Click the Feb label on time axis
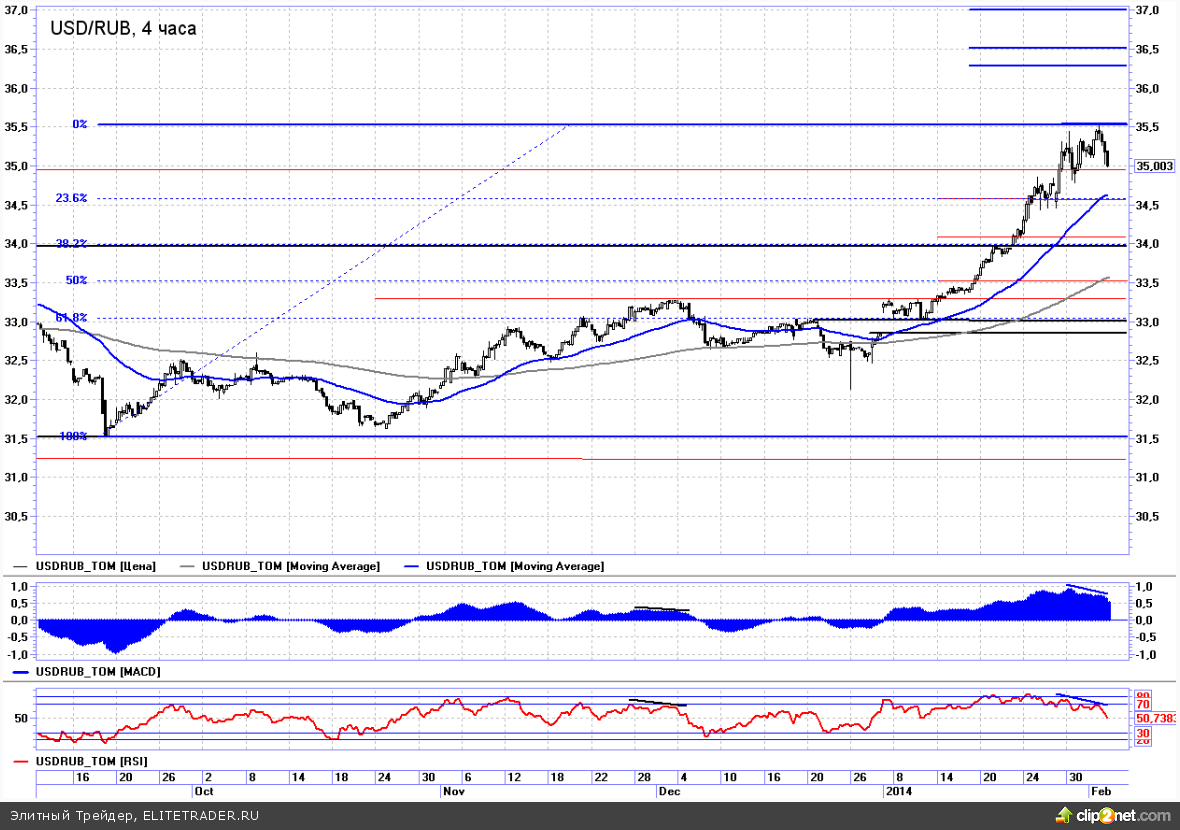The height and width of the screenshot is (830, 1180). tap(1098, 790)
